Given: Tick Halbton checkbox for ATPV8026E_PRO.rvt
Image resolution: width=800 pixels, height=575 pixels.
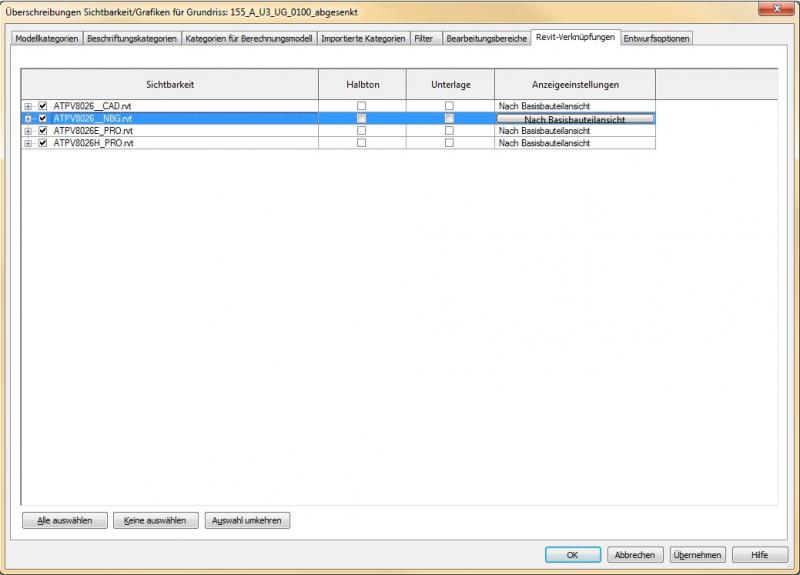Looking at the screenshot, I should (x=362, y=131).
